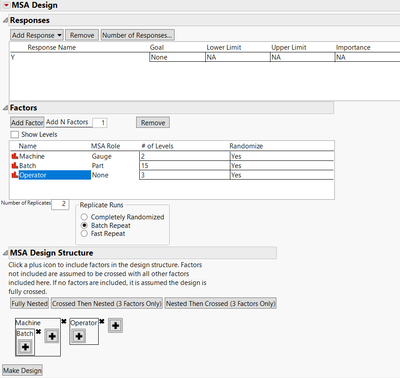Enable the Show Levels checkbox
The image size is (400, 378).
tap(14, 134)
